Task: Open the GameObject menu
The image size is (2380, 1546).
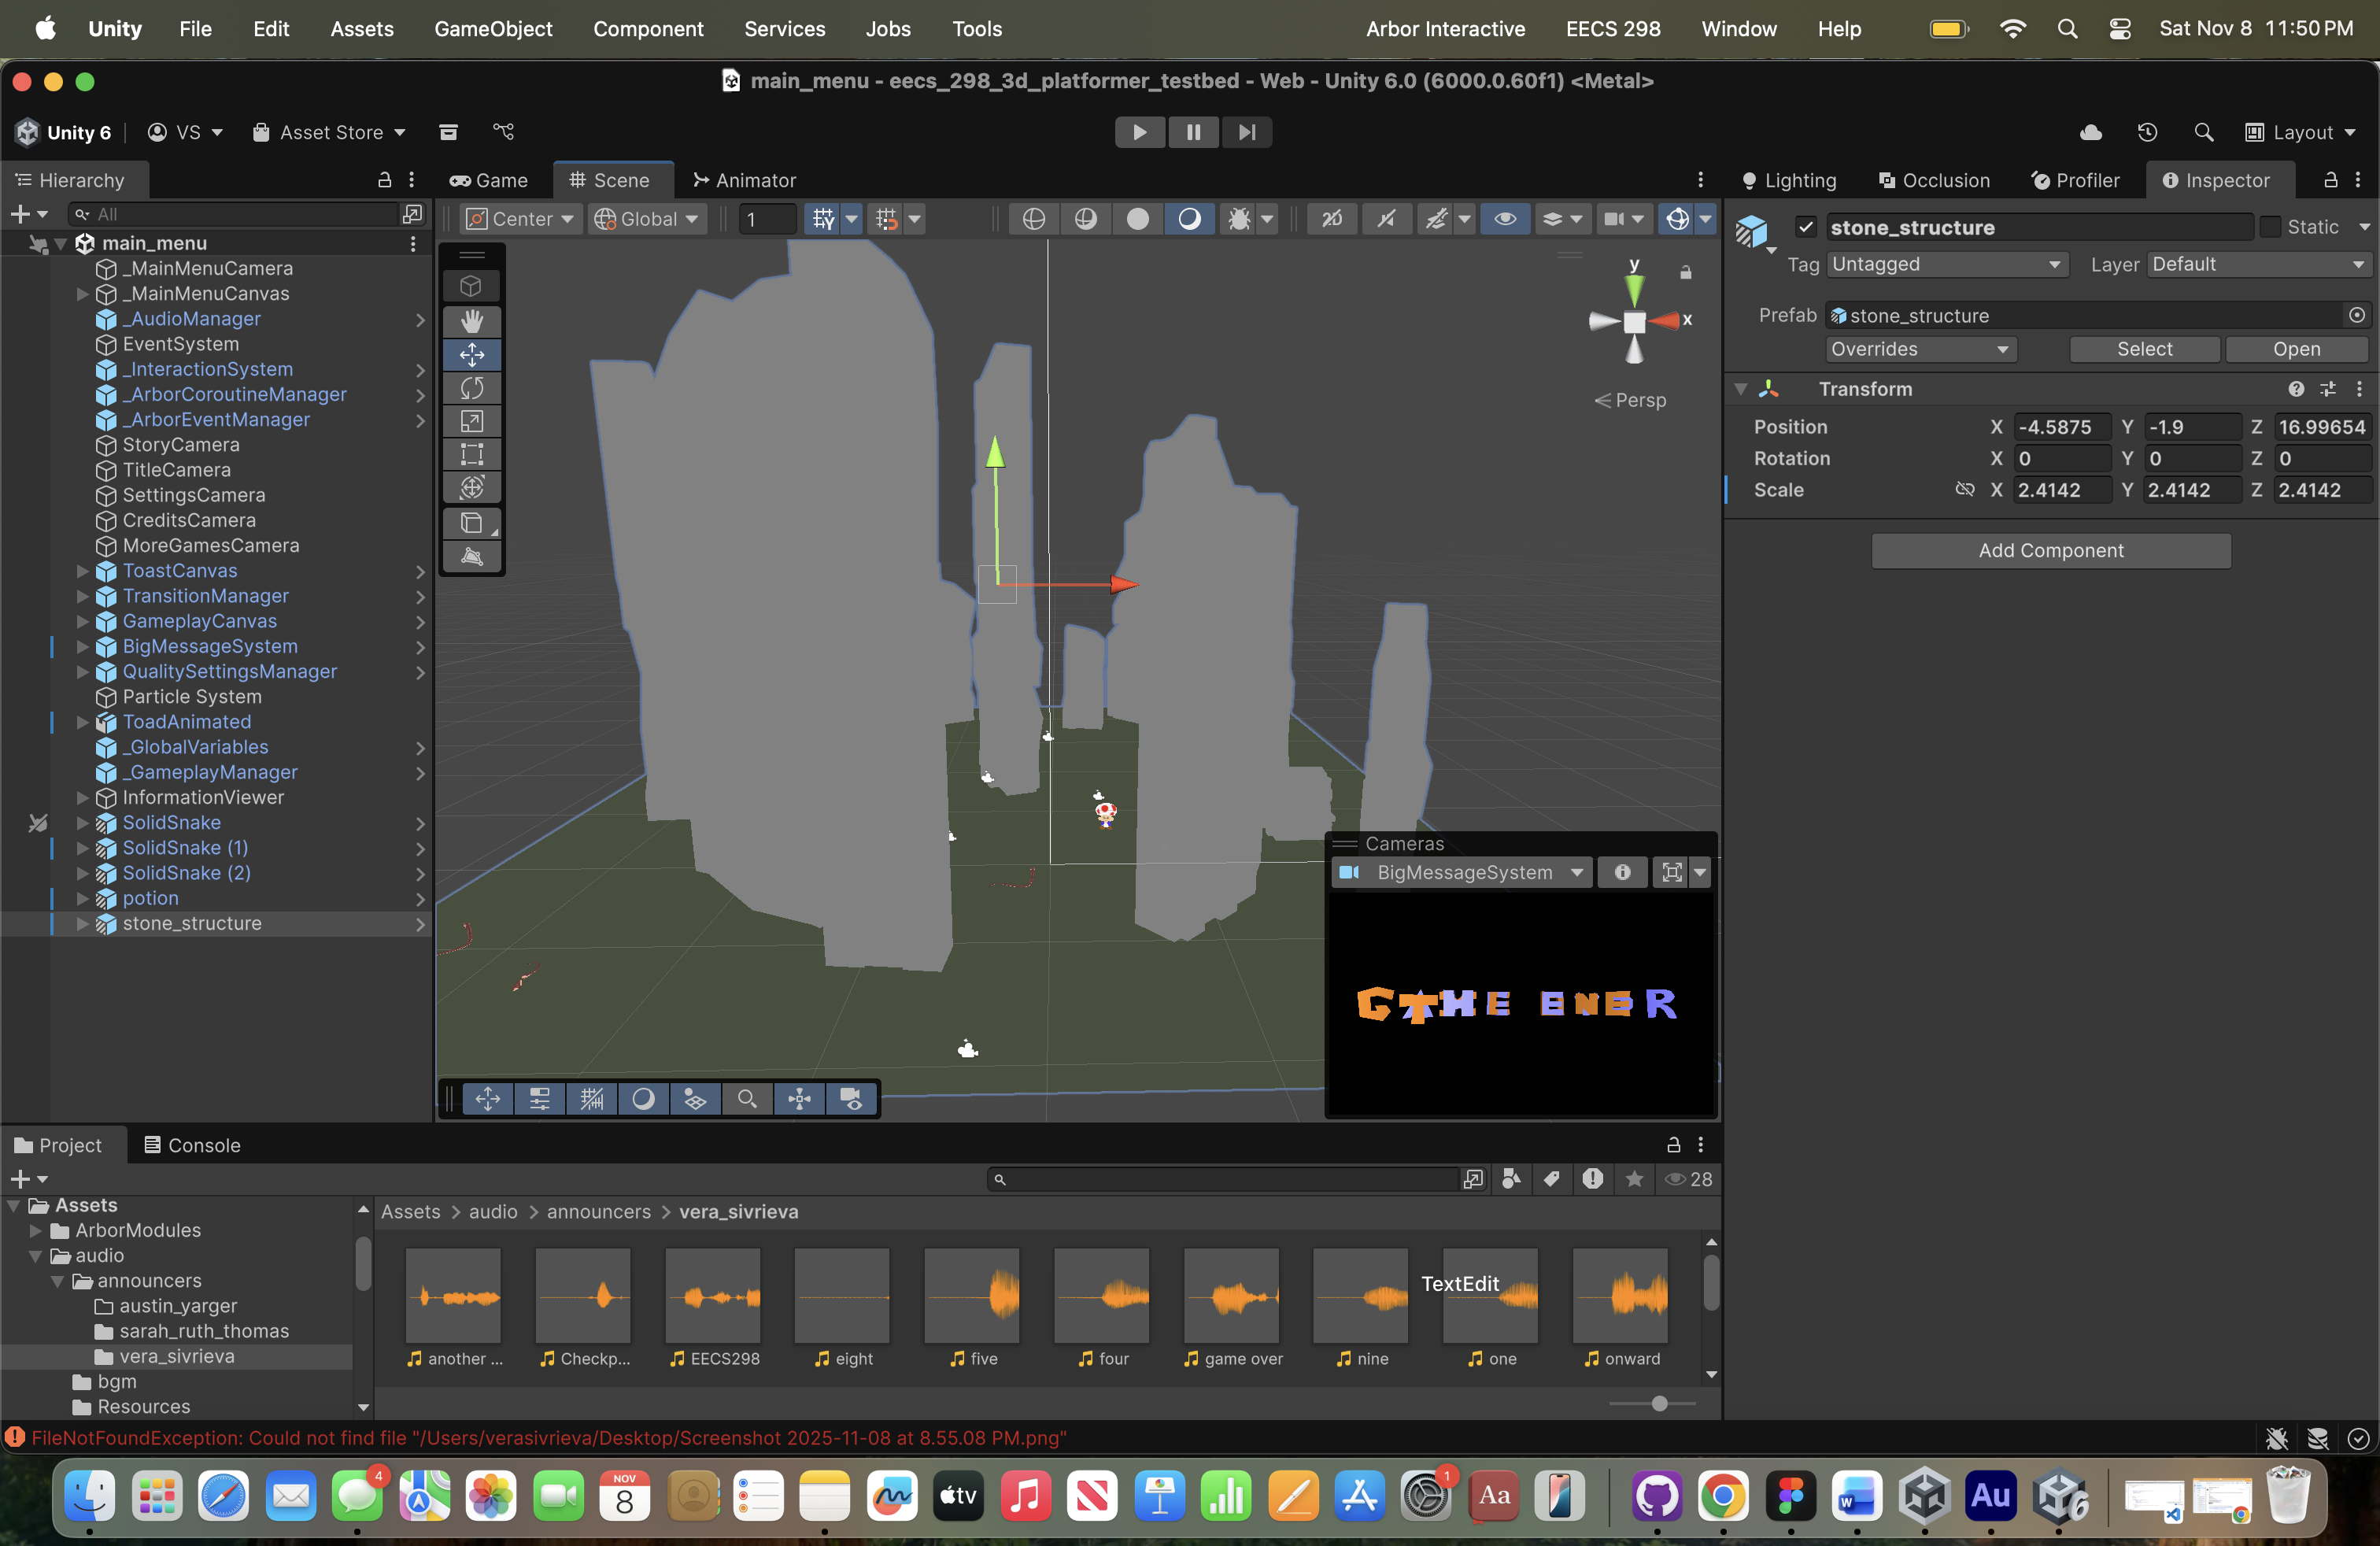Action: point(492,29)
